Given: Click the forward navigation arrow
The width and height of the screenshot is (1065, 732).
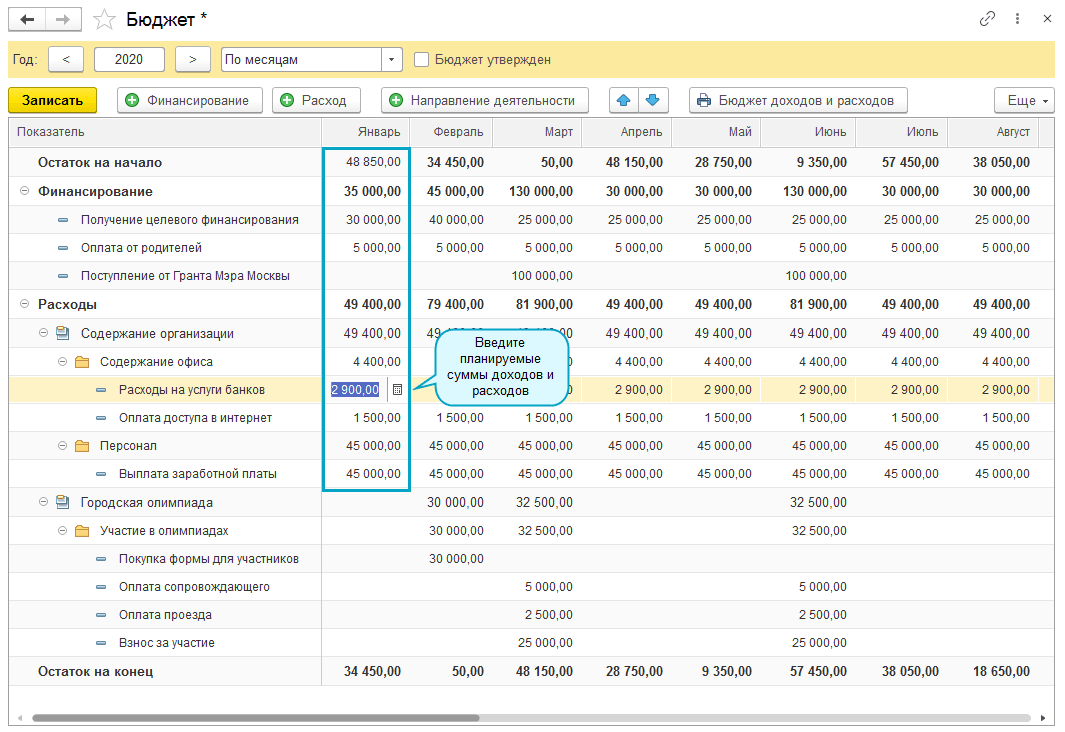Looking at the screenshot, I should 63,19.
